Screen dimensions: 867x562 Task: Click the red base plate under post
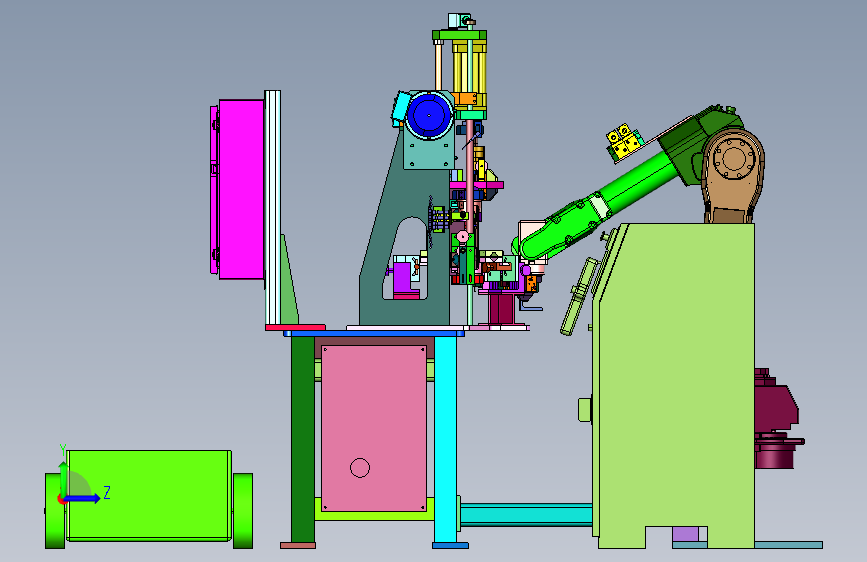295,327
